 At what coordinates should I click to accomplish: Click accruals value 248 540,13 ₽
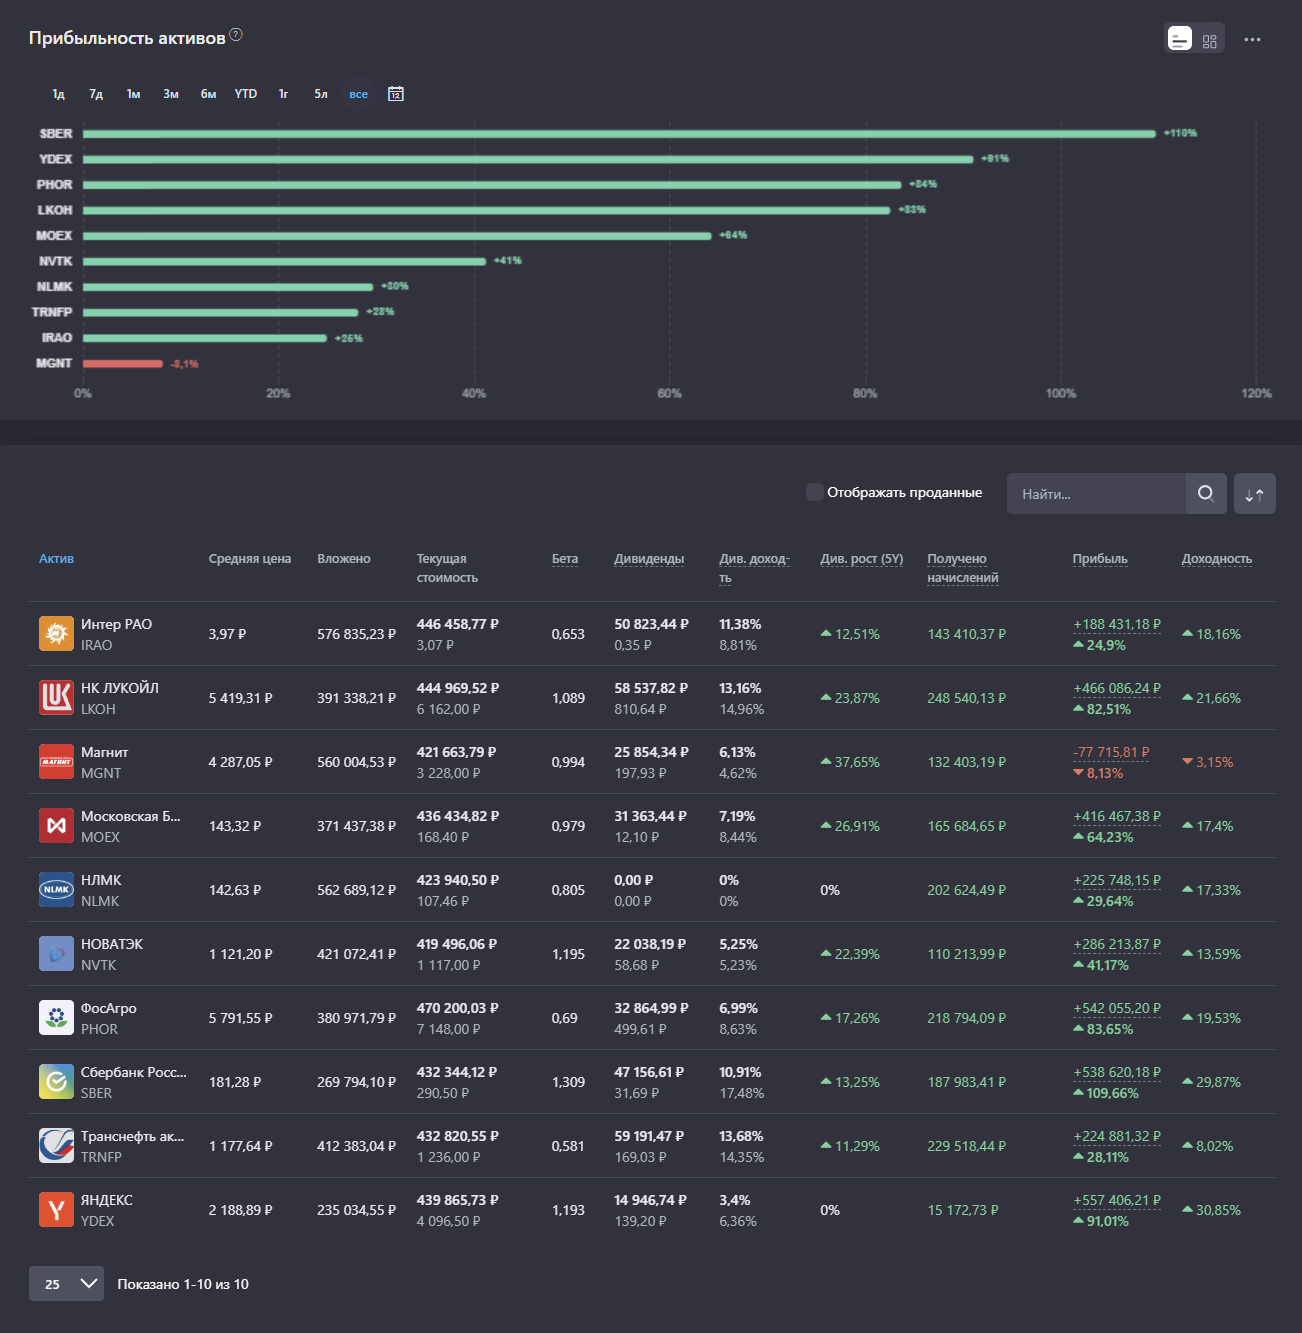(966, 698)
